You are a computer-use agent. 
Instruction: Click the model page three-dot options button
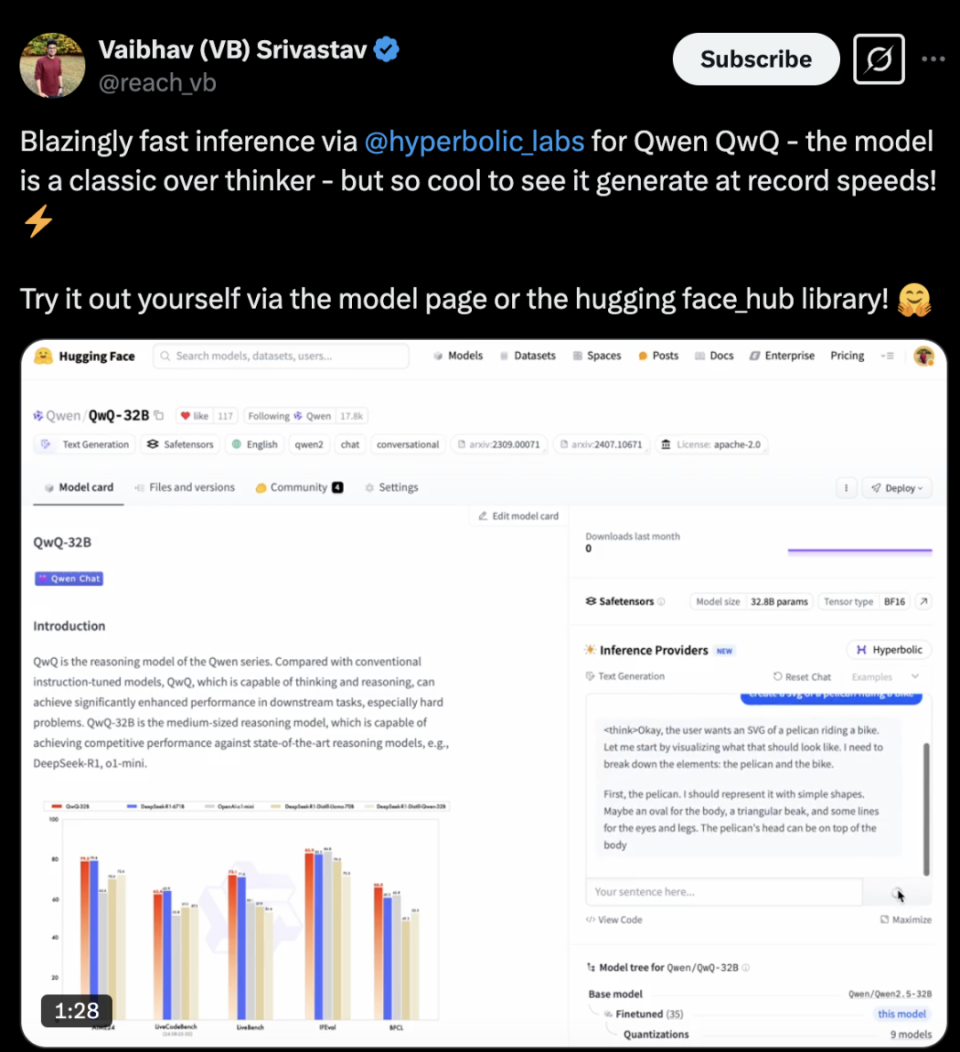pyautogui.click(x=846, y=488)
